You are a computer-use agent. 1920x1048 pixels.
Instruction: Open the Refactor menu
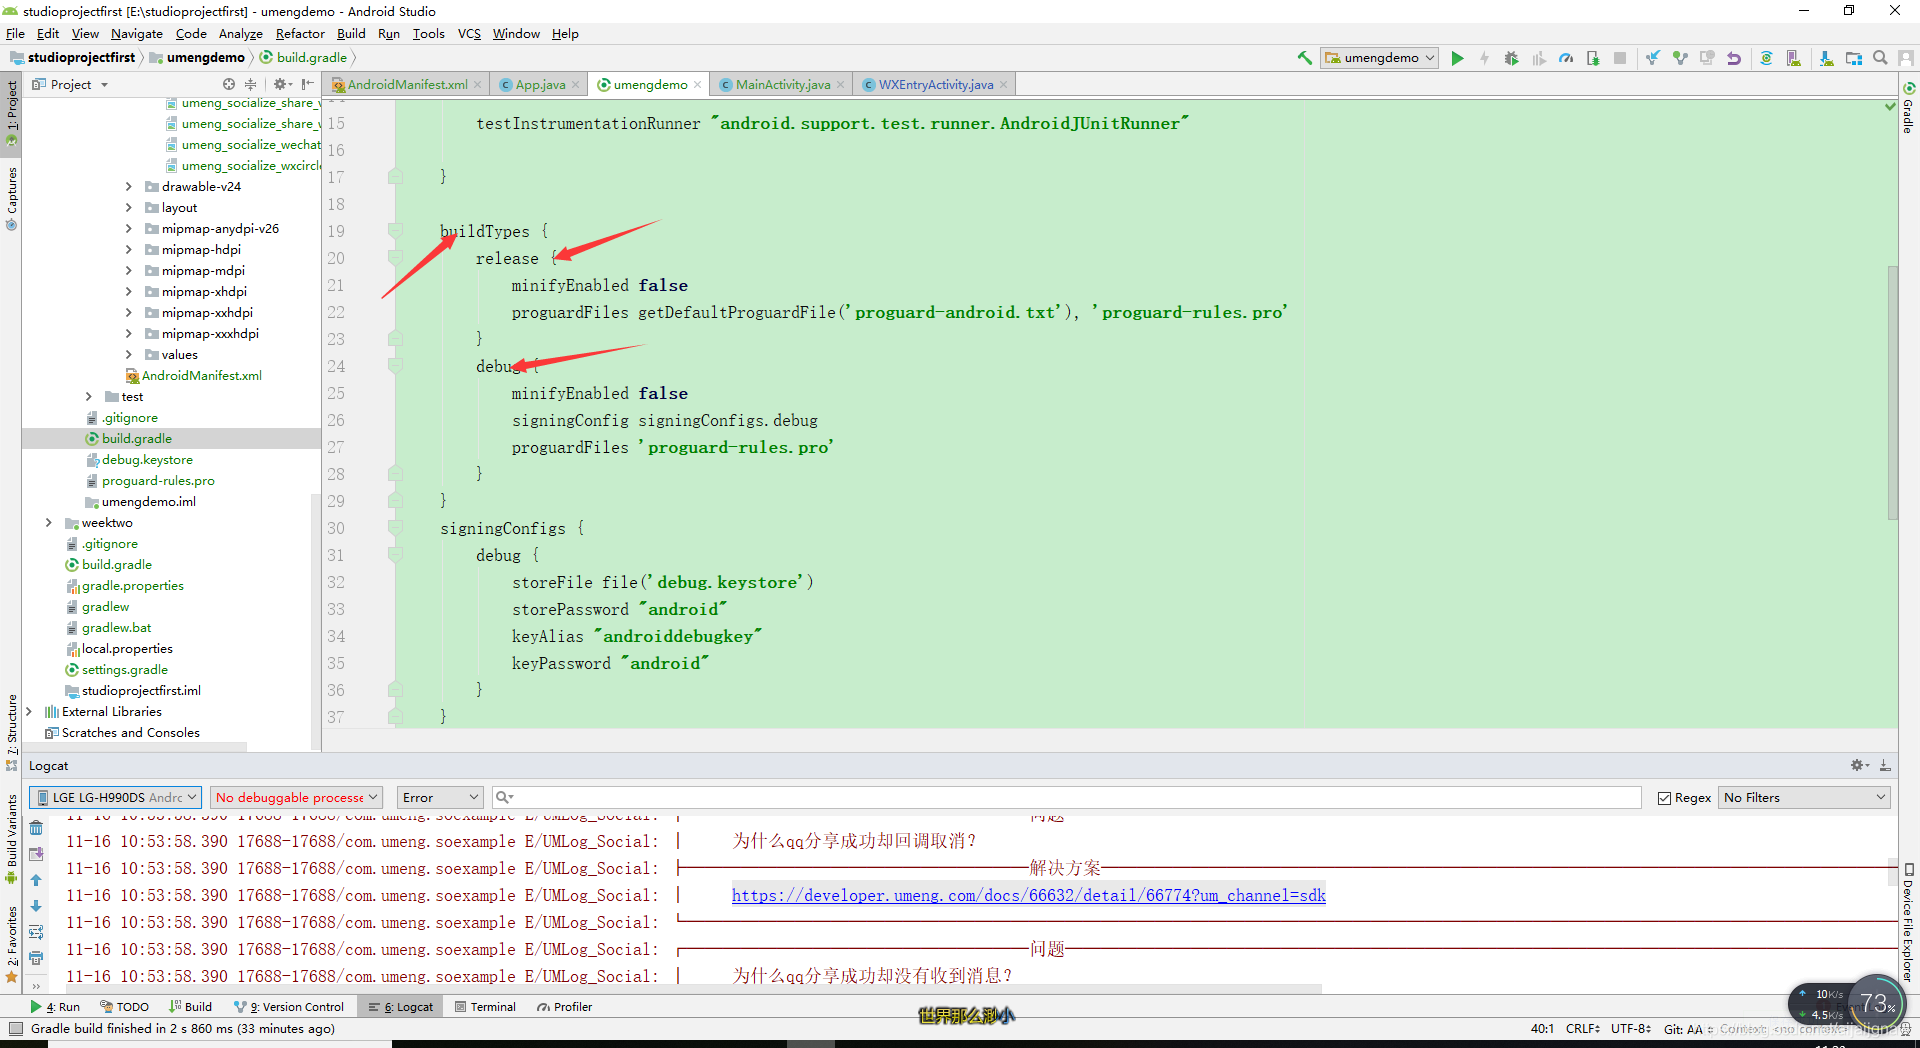pos(300,33)
